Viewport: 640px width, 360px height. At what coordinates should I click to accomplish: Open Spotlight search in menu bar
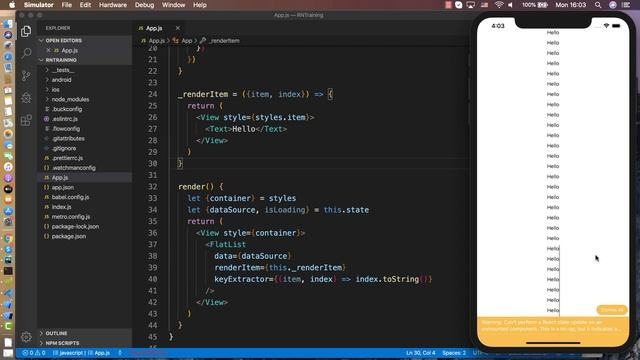coord(598,5)
